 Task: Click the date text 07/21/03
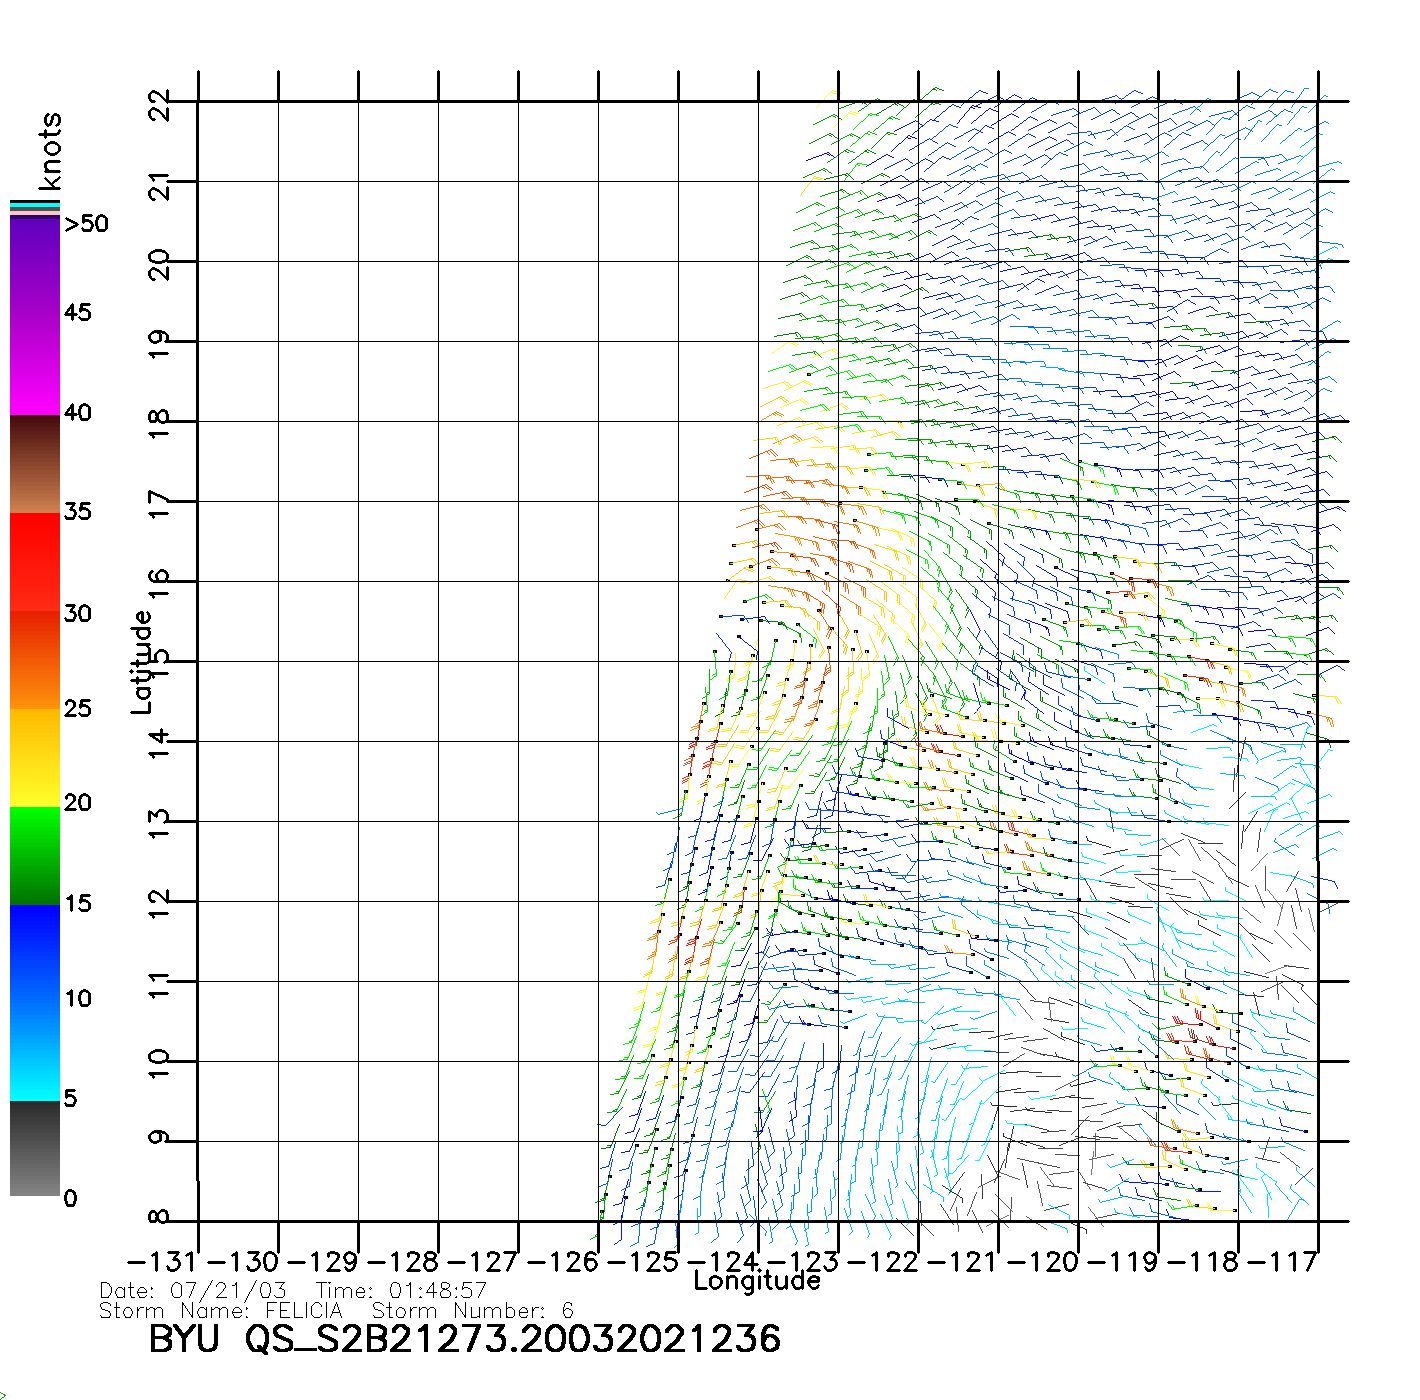pyautogui.click(x=228, y=1291)
